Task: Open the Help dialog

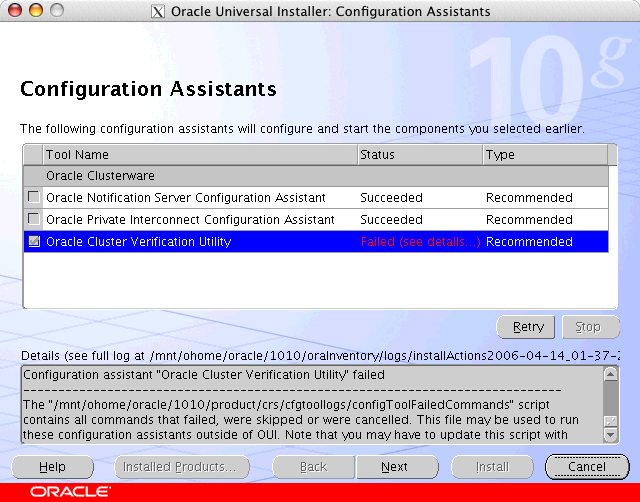Action: [x=52, y=467]
